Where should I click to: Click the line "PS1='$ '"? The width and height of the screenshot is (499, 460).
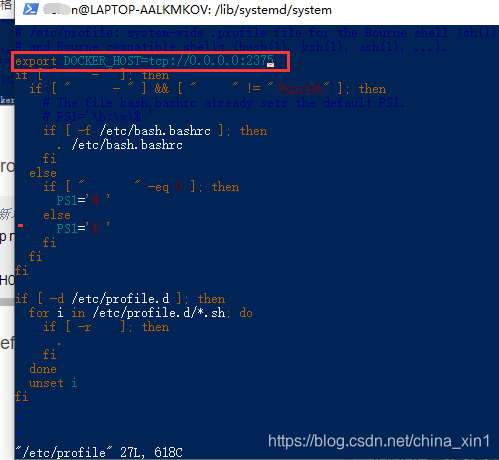point(83,229)
